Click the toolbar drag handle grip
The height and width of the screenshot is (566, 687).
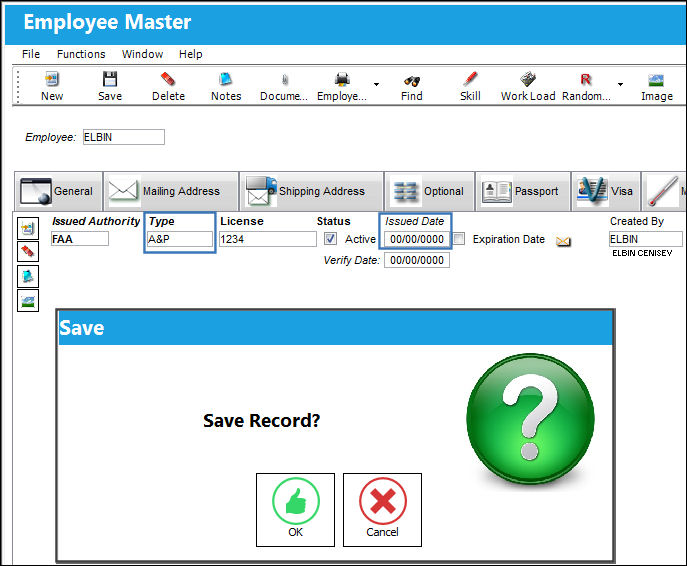click(18, 87)
